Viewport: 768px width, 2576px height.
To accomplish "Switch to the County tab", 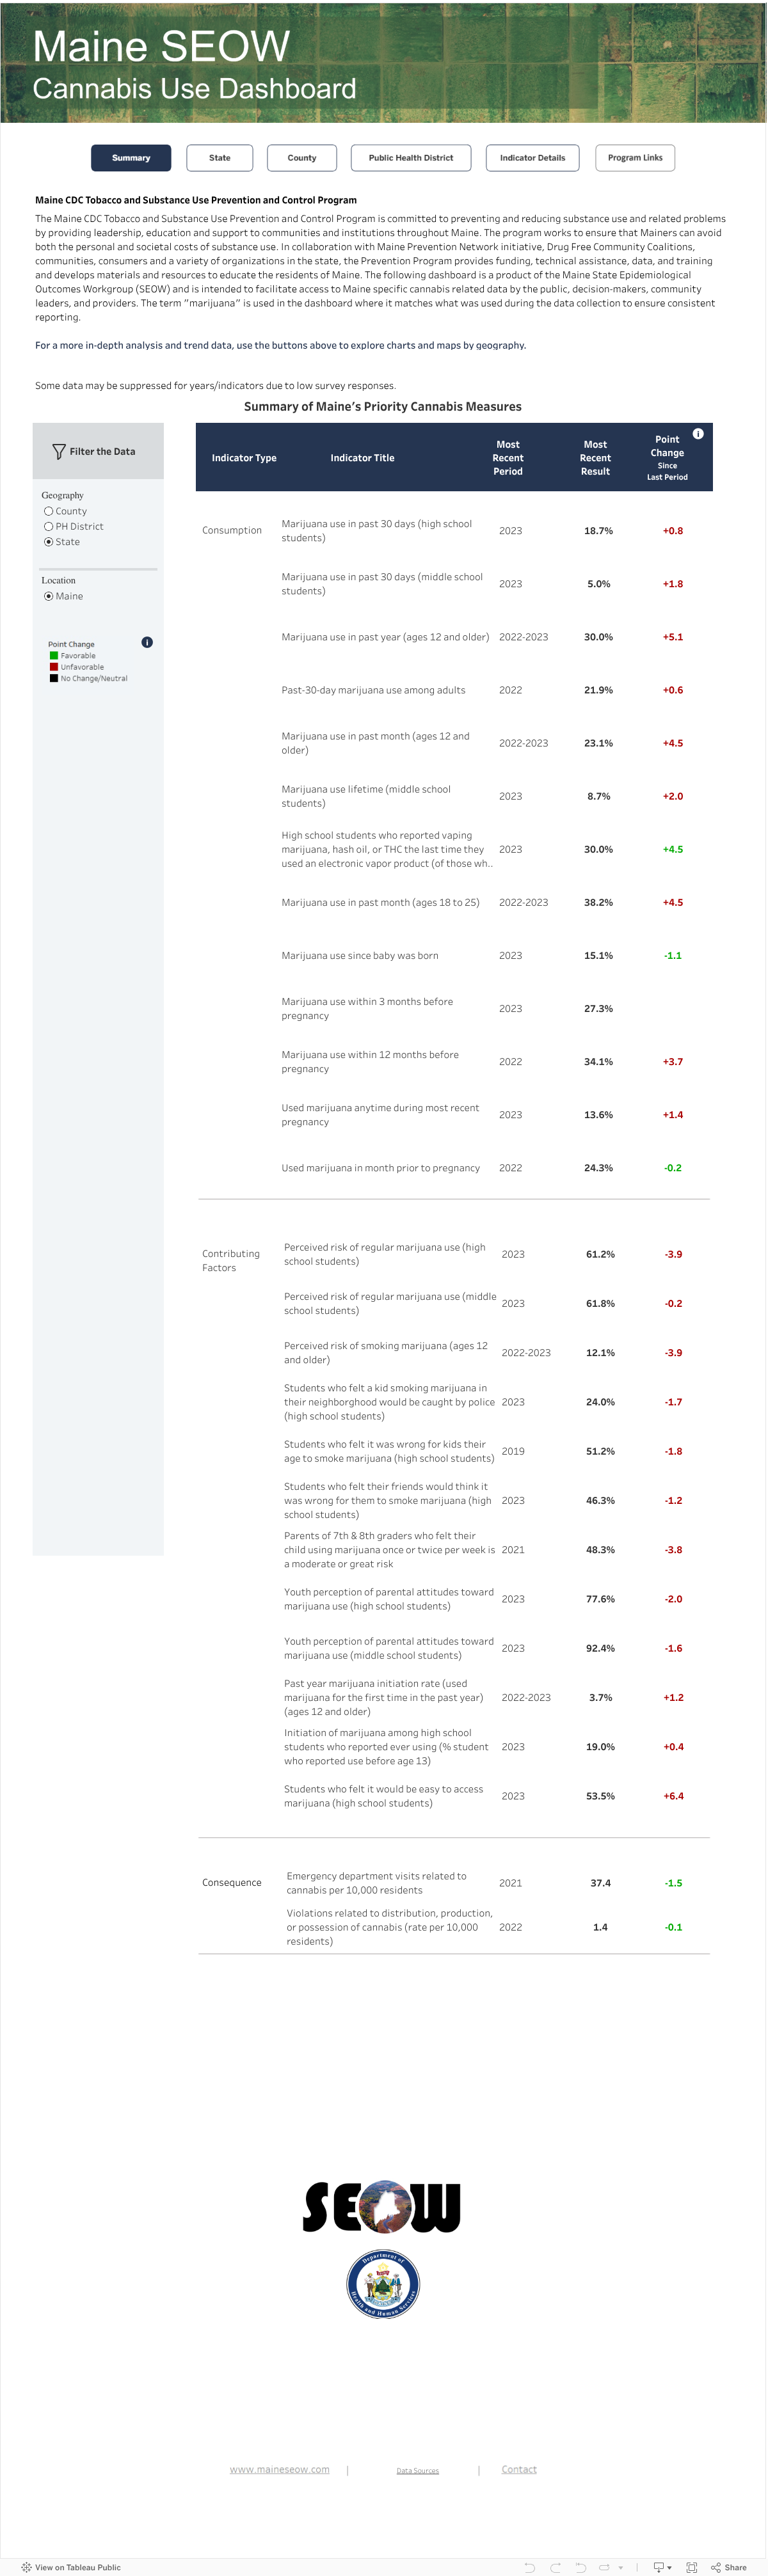I will [302, 158].
